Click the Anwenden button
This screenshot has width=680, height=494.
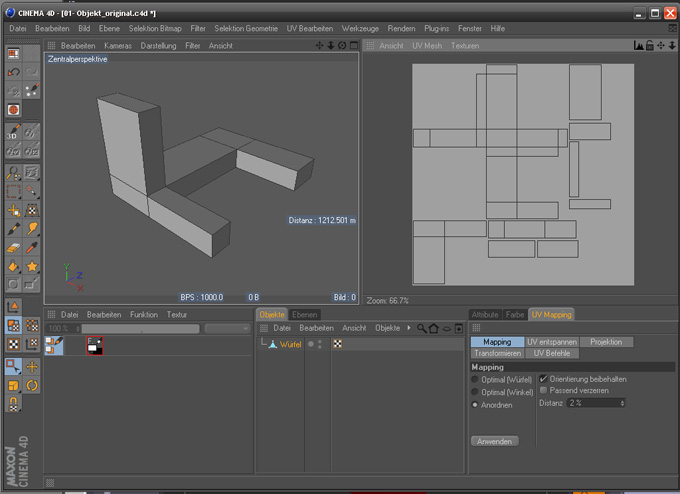coord(494,441)
